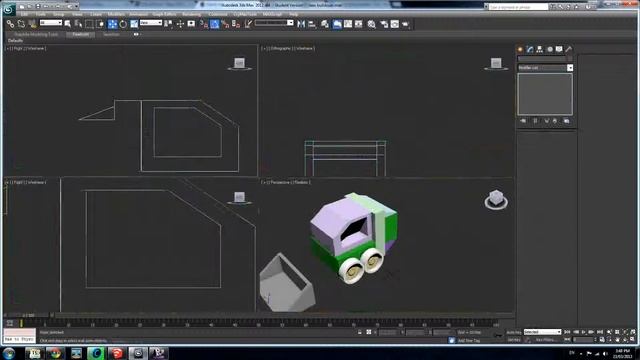Open the Layer Manager
The height and width of the screenshot is (360, 640).
click(325, 24)
